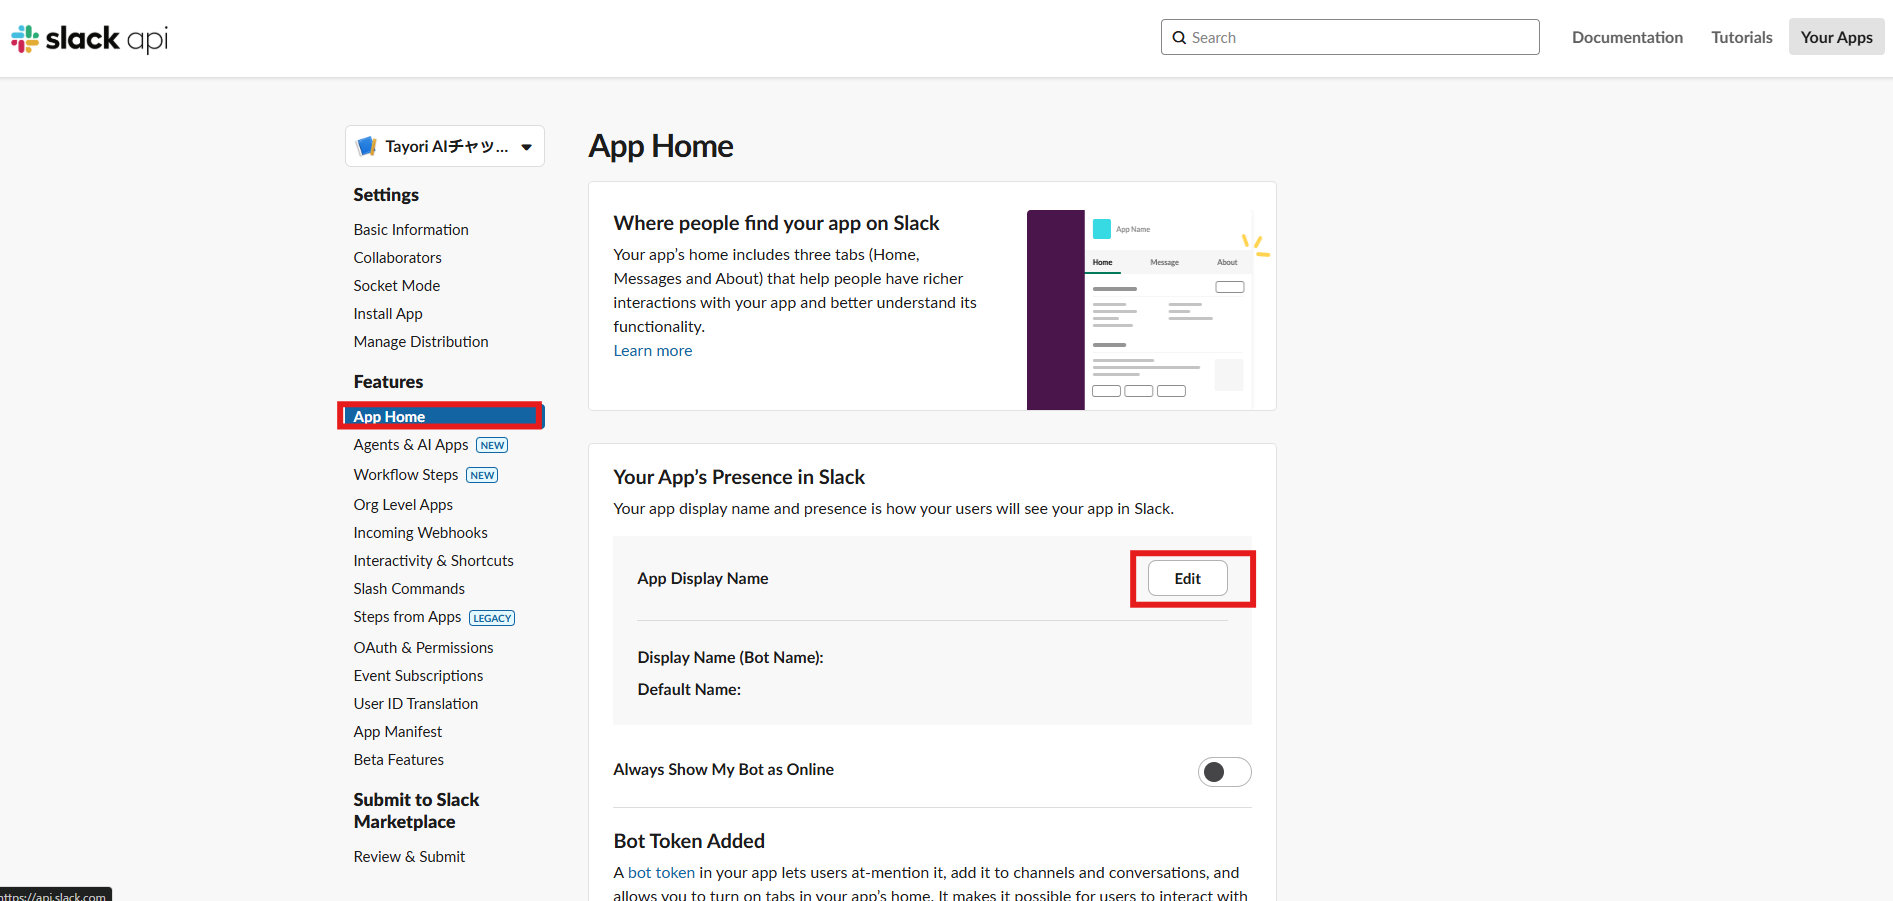Click the NEW badge beside Agents & AI Apps

tap(492, 446)
